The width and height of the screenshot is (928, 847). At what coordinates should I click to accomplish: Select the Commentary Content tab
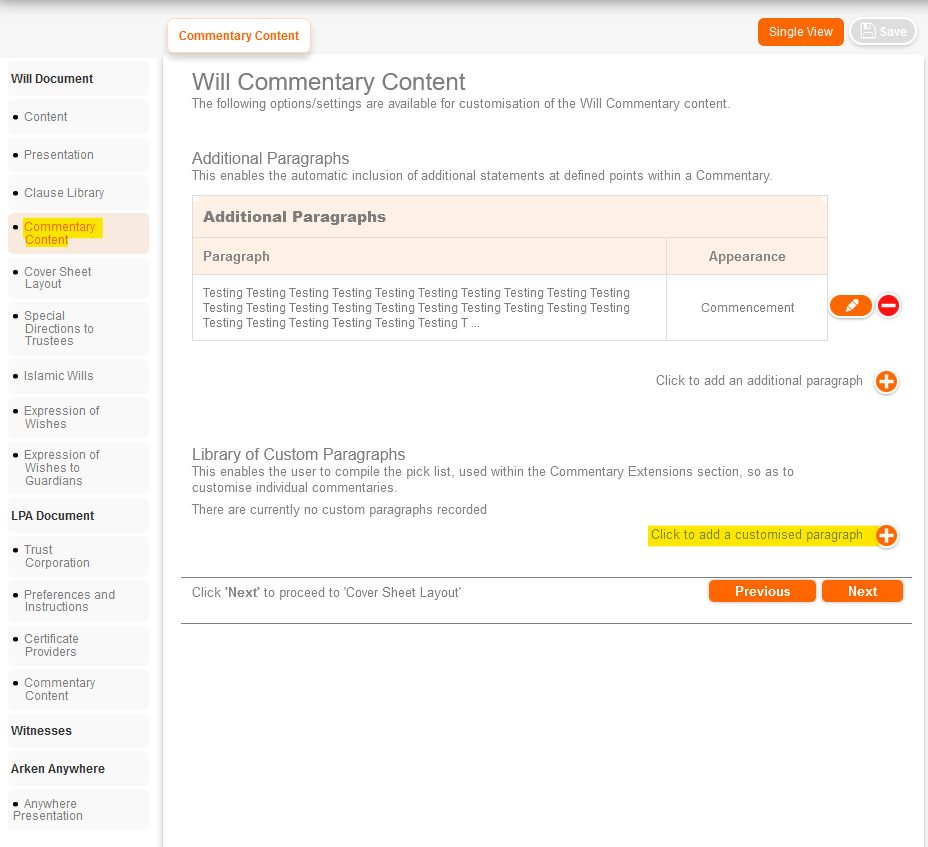239,36
